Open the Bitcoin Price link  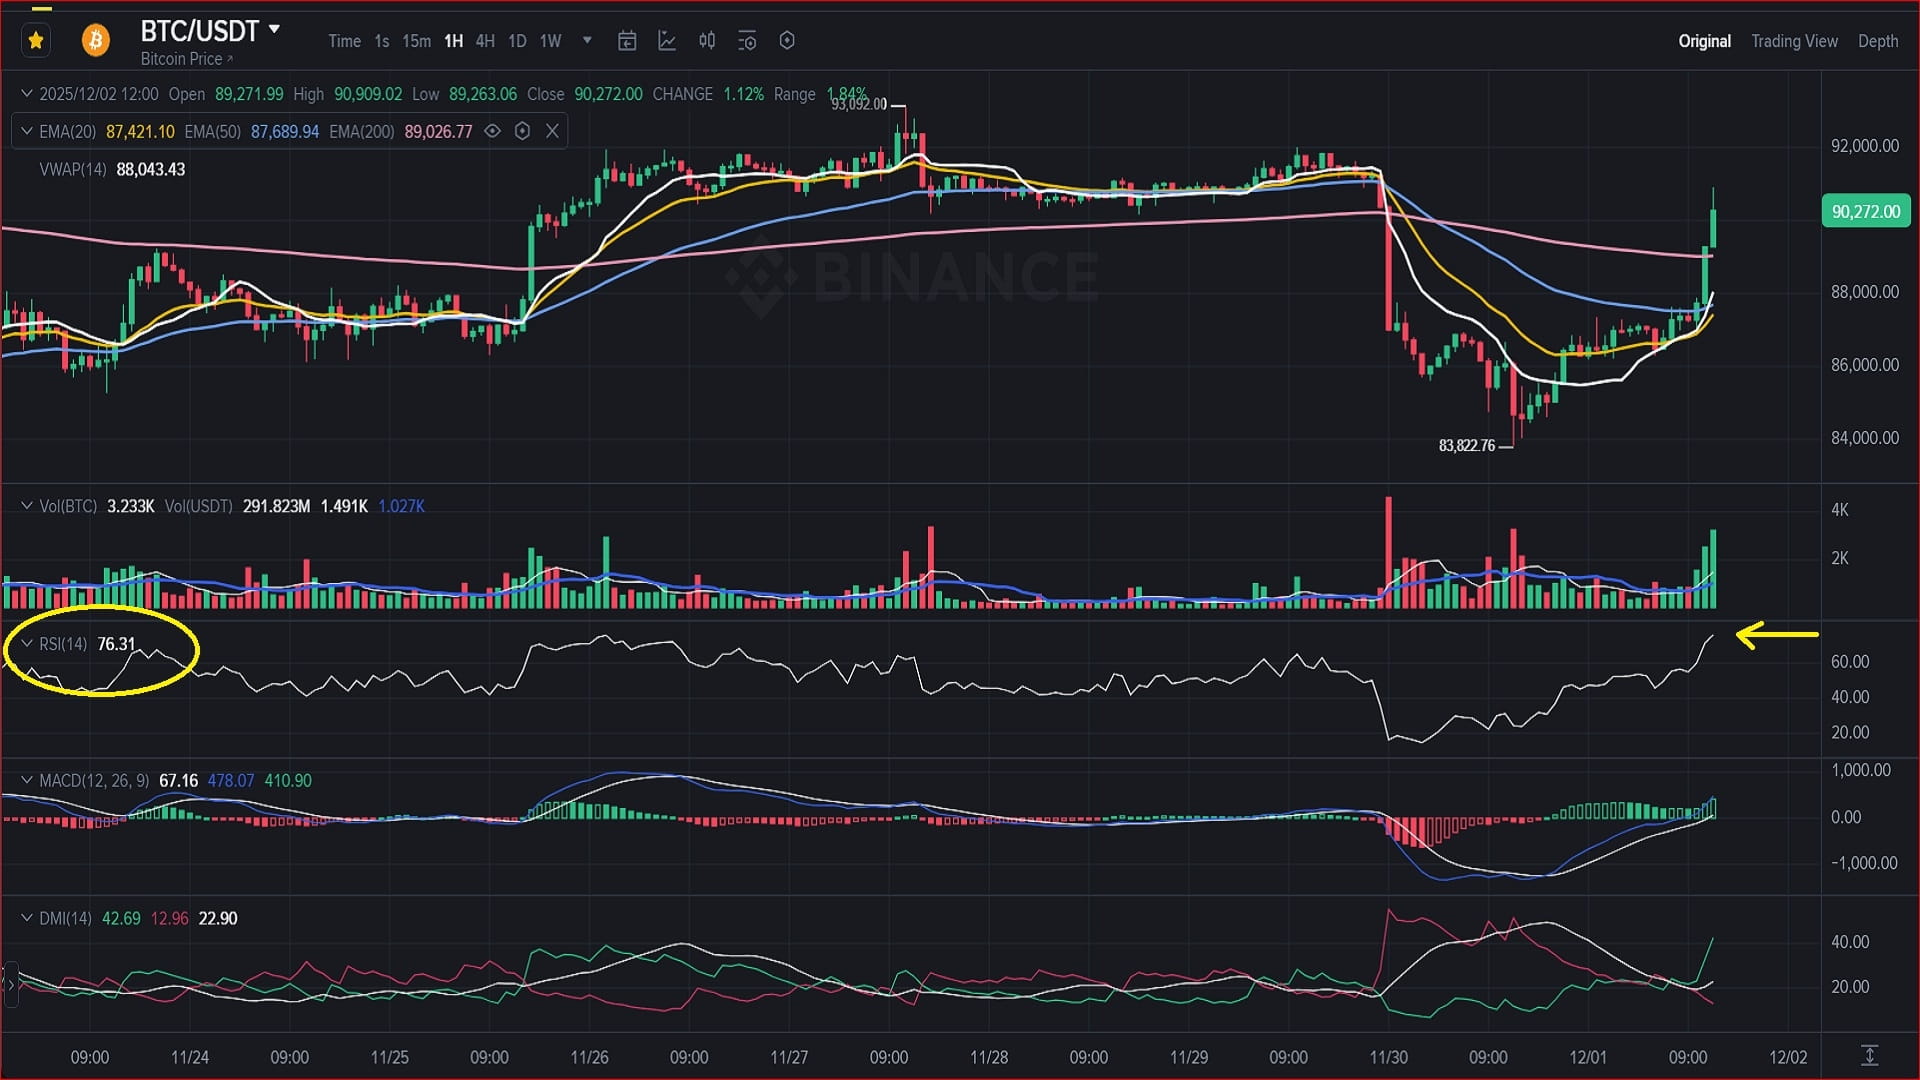(x=186, y=59)
